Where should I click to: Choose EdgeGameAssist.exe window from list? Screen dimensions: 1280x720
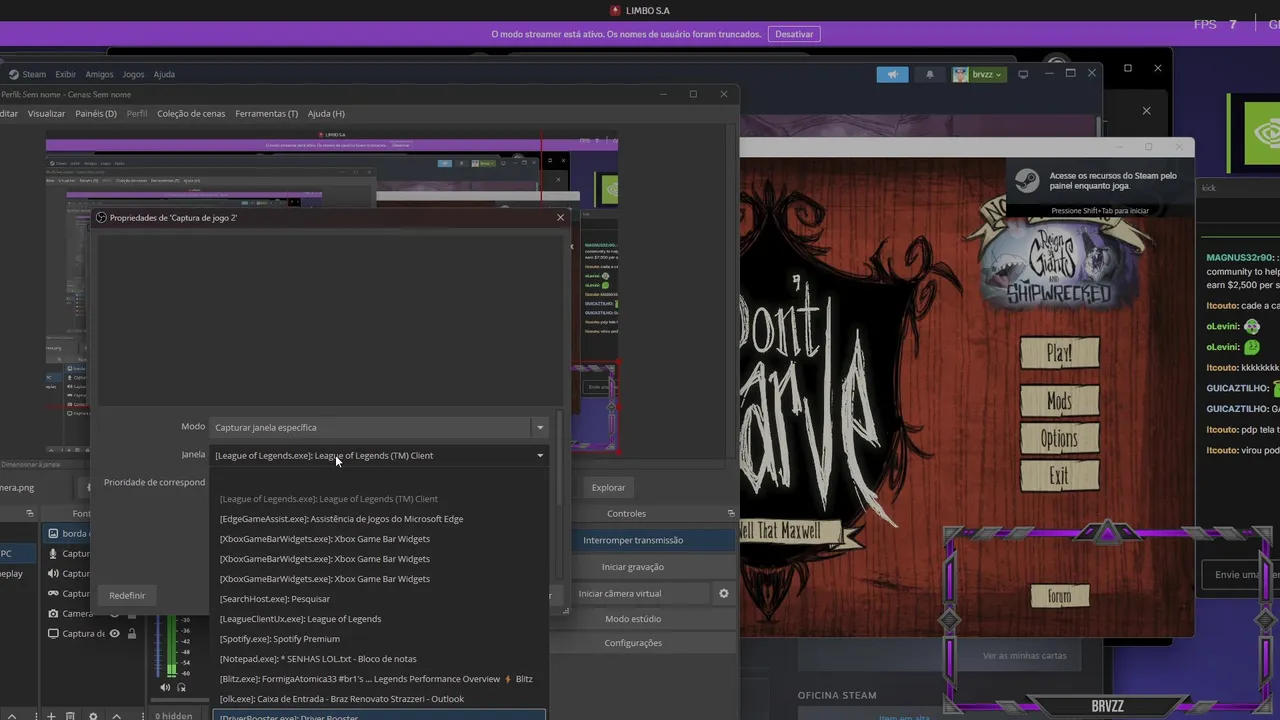(380, 519)
